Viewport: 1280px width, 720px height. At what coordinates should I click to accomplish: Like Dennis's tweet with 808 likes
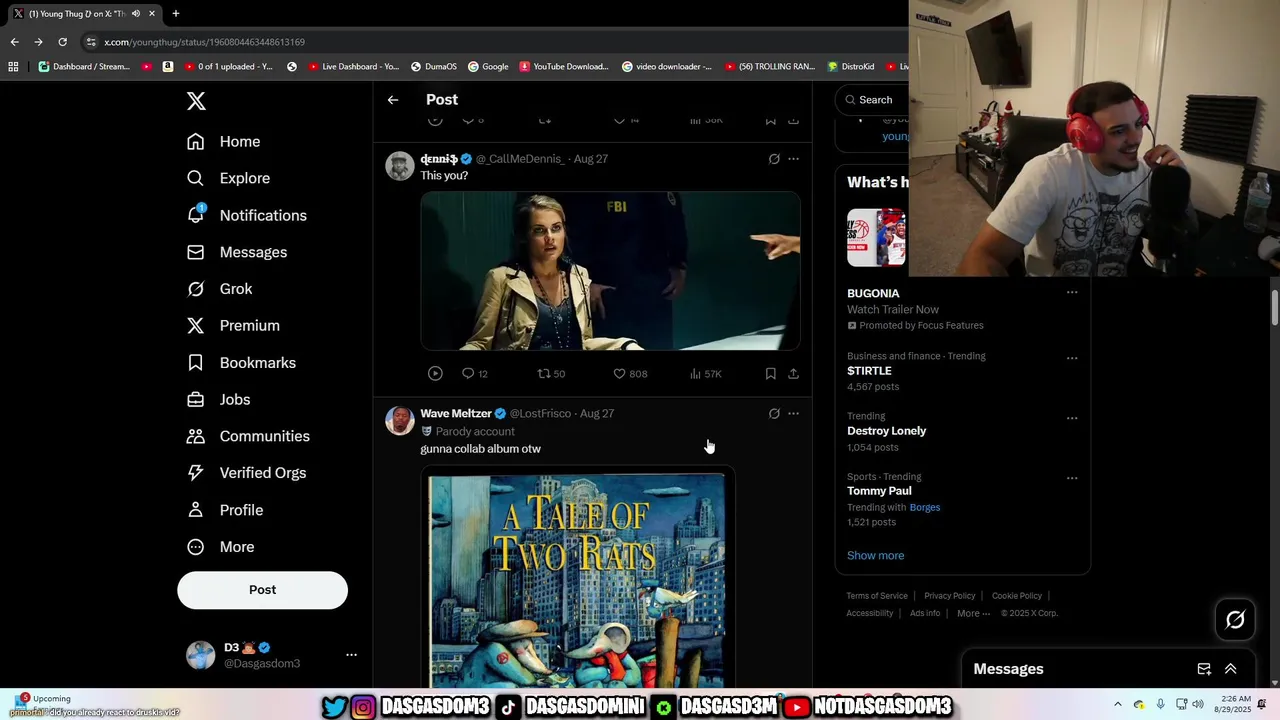[630, 374]
